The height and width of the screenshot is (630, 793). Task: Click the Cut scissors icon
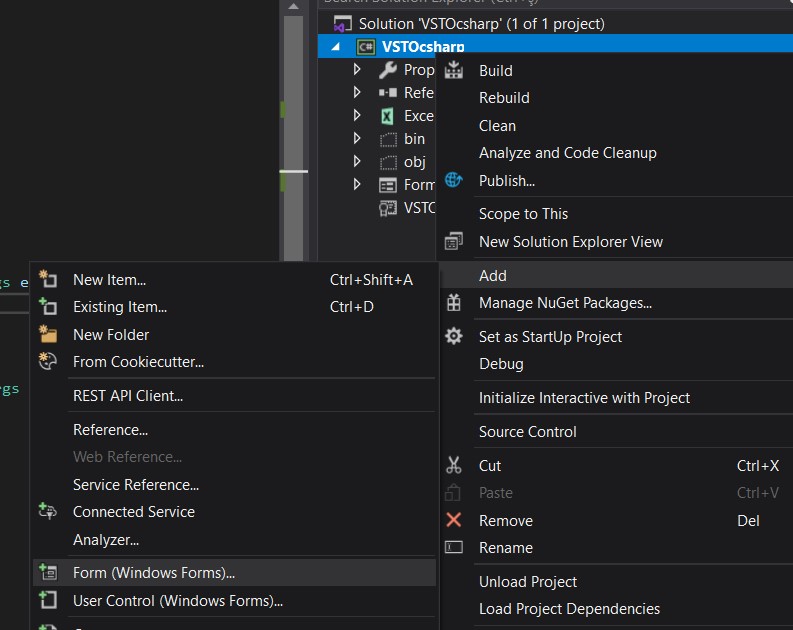tap(454, 465)
